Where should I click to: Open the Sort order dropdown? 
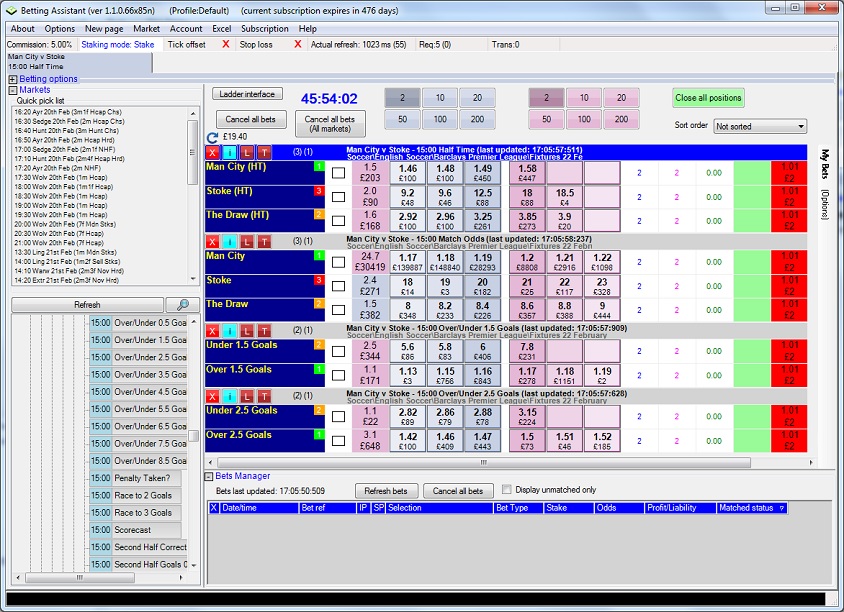coord(760,126)
